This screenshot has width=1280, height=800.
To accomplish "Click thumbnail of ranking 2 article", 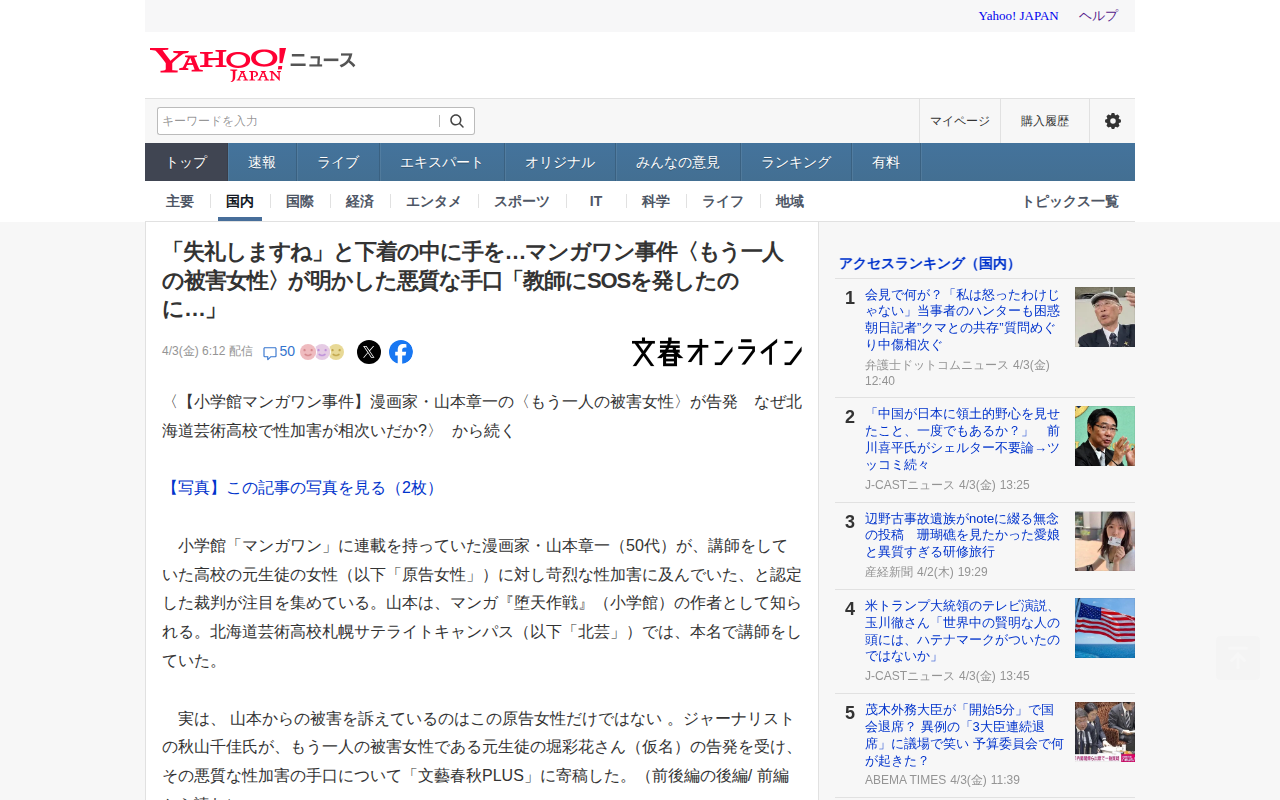I will click(x=1105, y=436).
